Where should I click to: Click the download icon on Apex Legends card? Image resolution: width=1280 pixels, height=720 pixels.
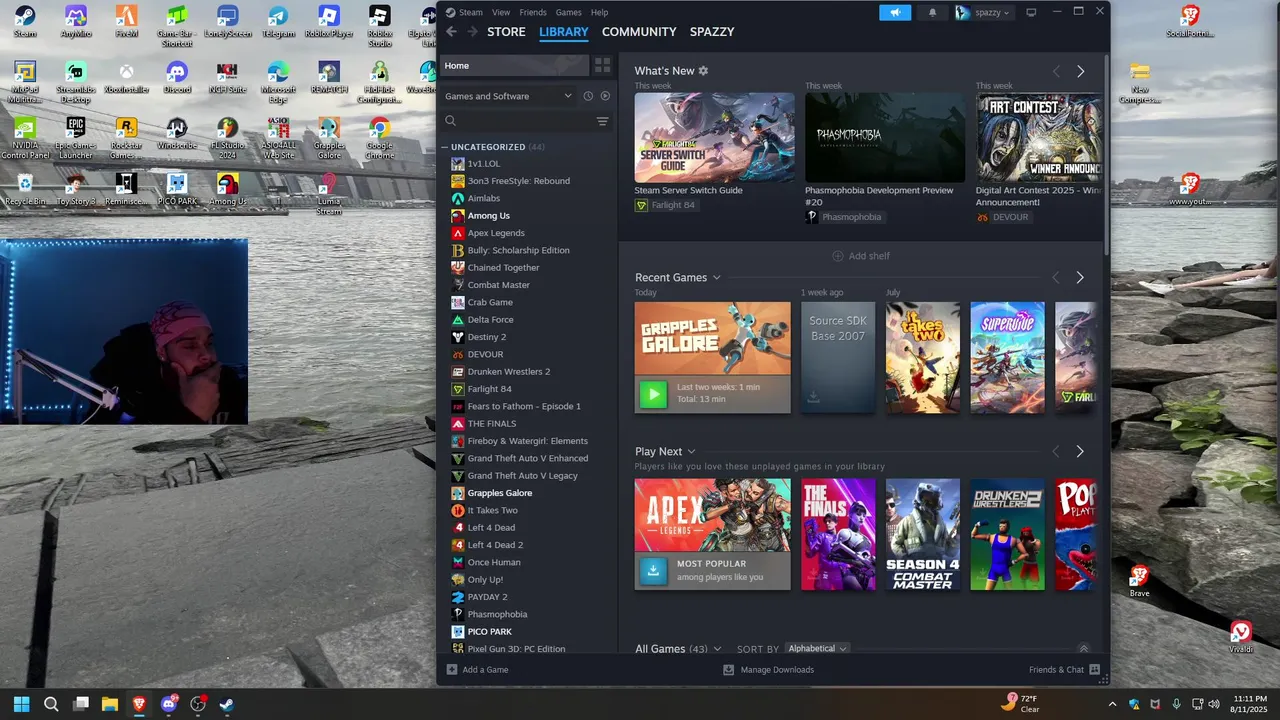click(653, 570)
